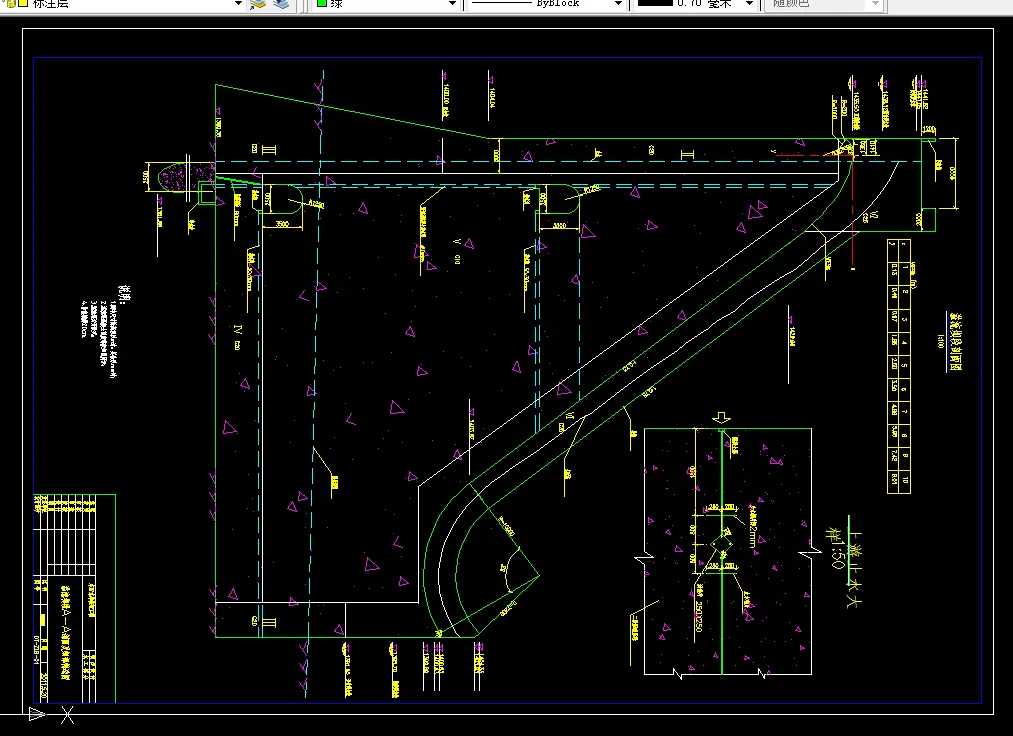The image size is (1013, 736).
Task: Open the ByBlock linetype dropdown
Action: 618,4
